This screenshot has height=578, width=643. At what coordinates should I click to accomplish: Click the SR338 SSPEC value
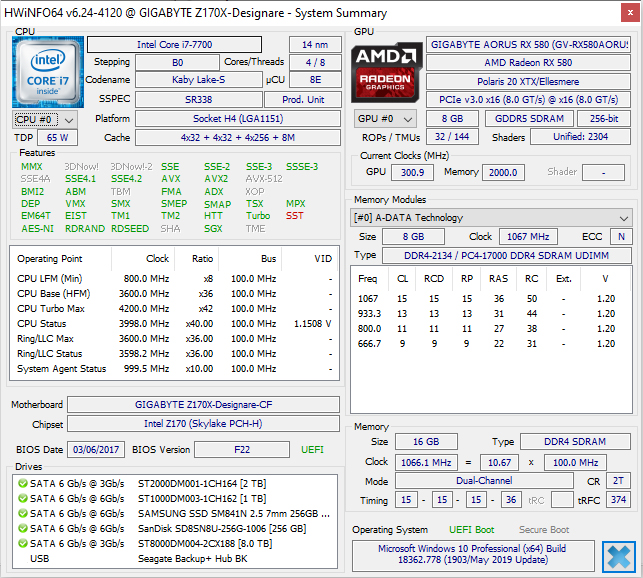[x=198, y=100]
